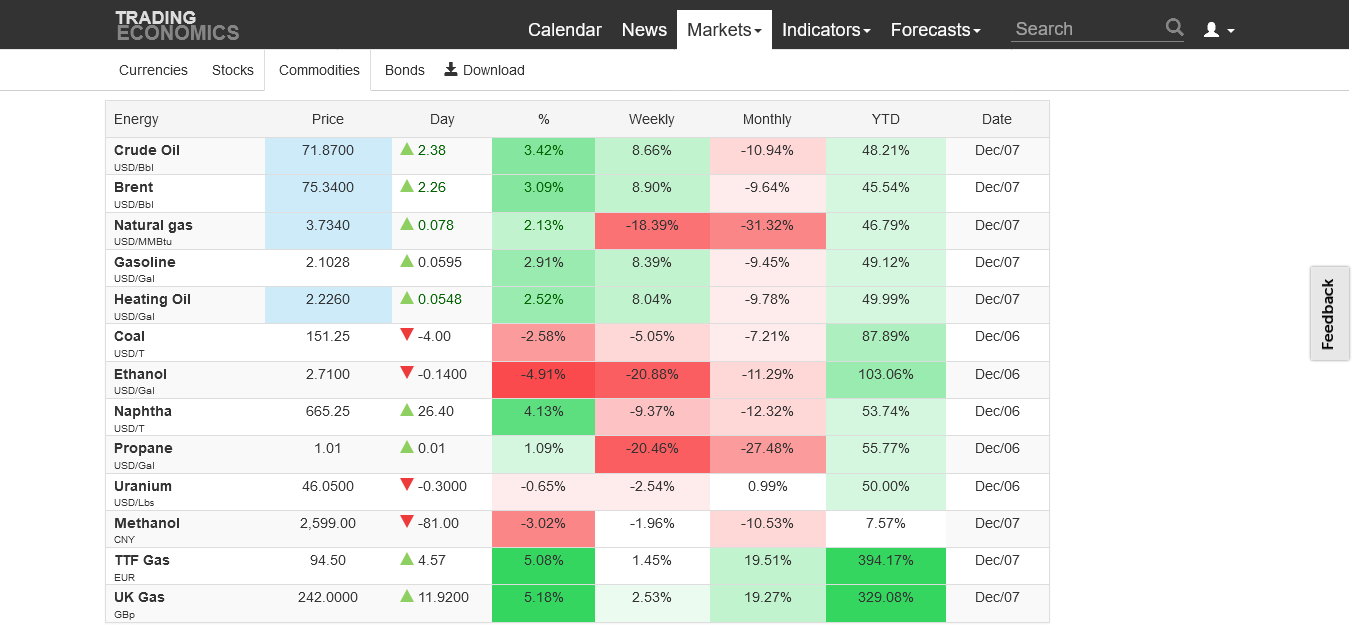Click the search magnifier icon
Image resolution: width=1366 pixels, height=643 pixels.
point(1174,28)
